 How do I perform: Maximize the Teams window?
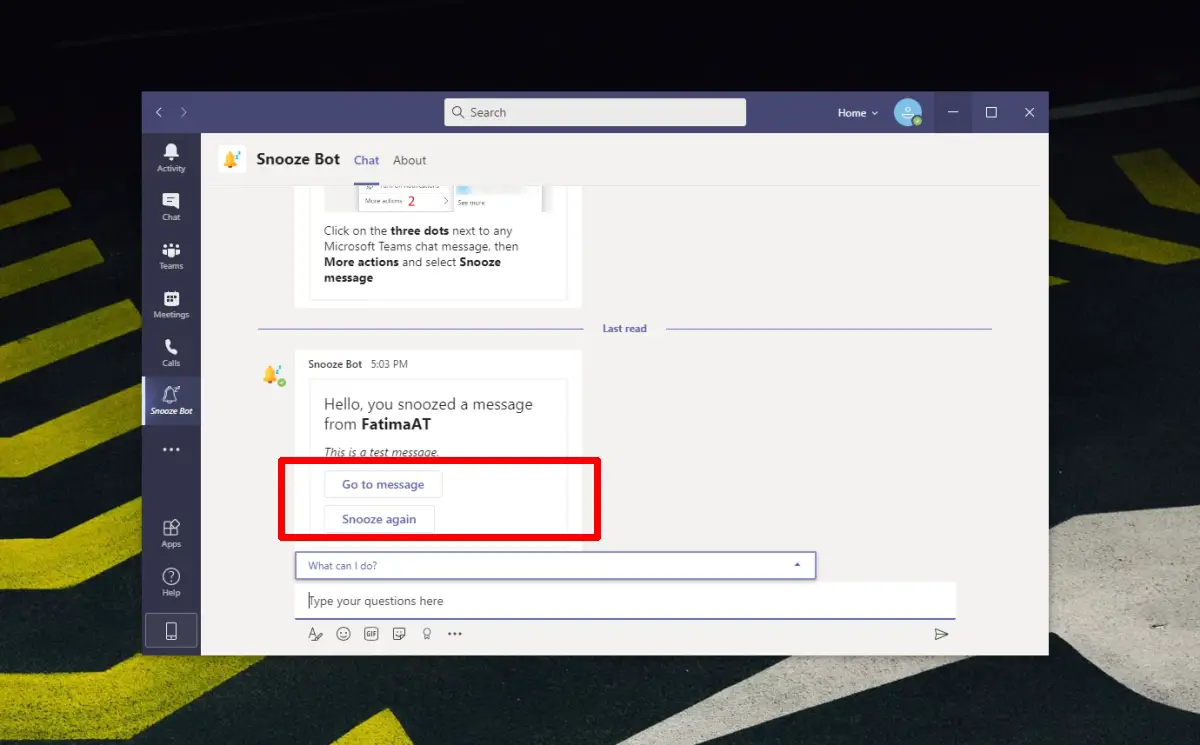point(991,113)
